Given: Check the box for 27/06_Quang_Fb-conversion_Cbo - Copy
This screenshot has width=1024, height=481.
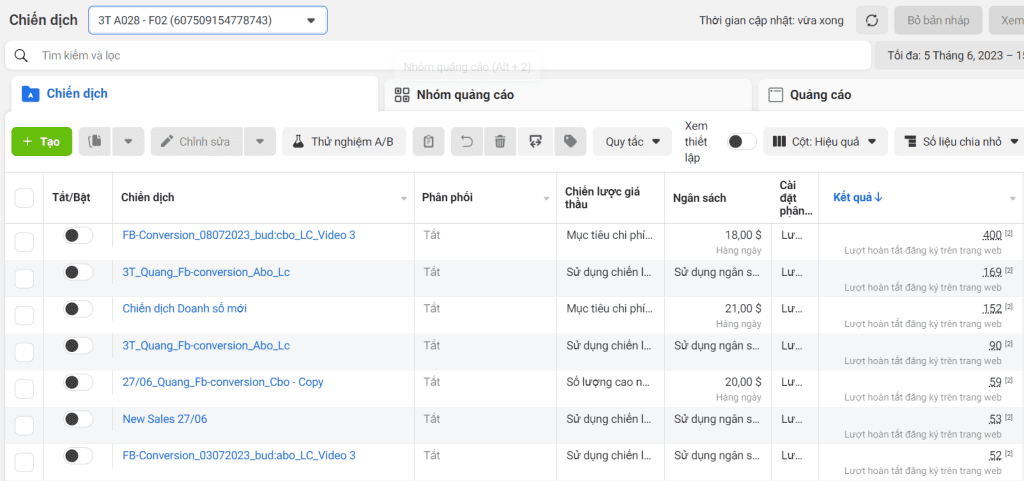Looking at the screenshot, I should 24,390.
